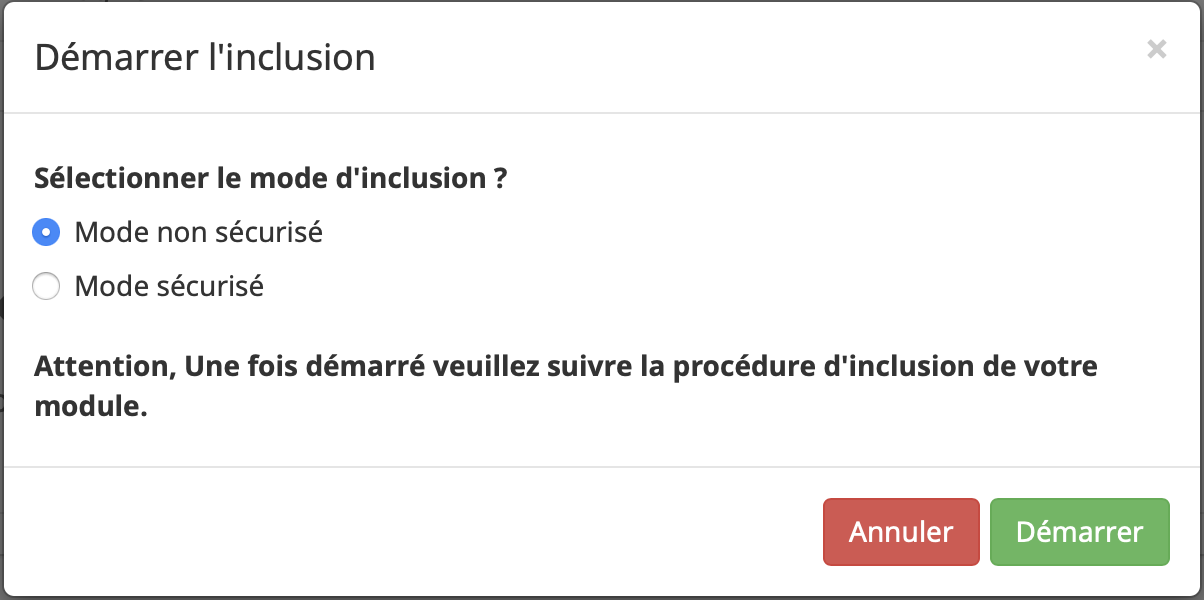Cancel the inclusion dialog
This screenshot has width=1204, height=600.
tap(900, 531)
